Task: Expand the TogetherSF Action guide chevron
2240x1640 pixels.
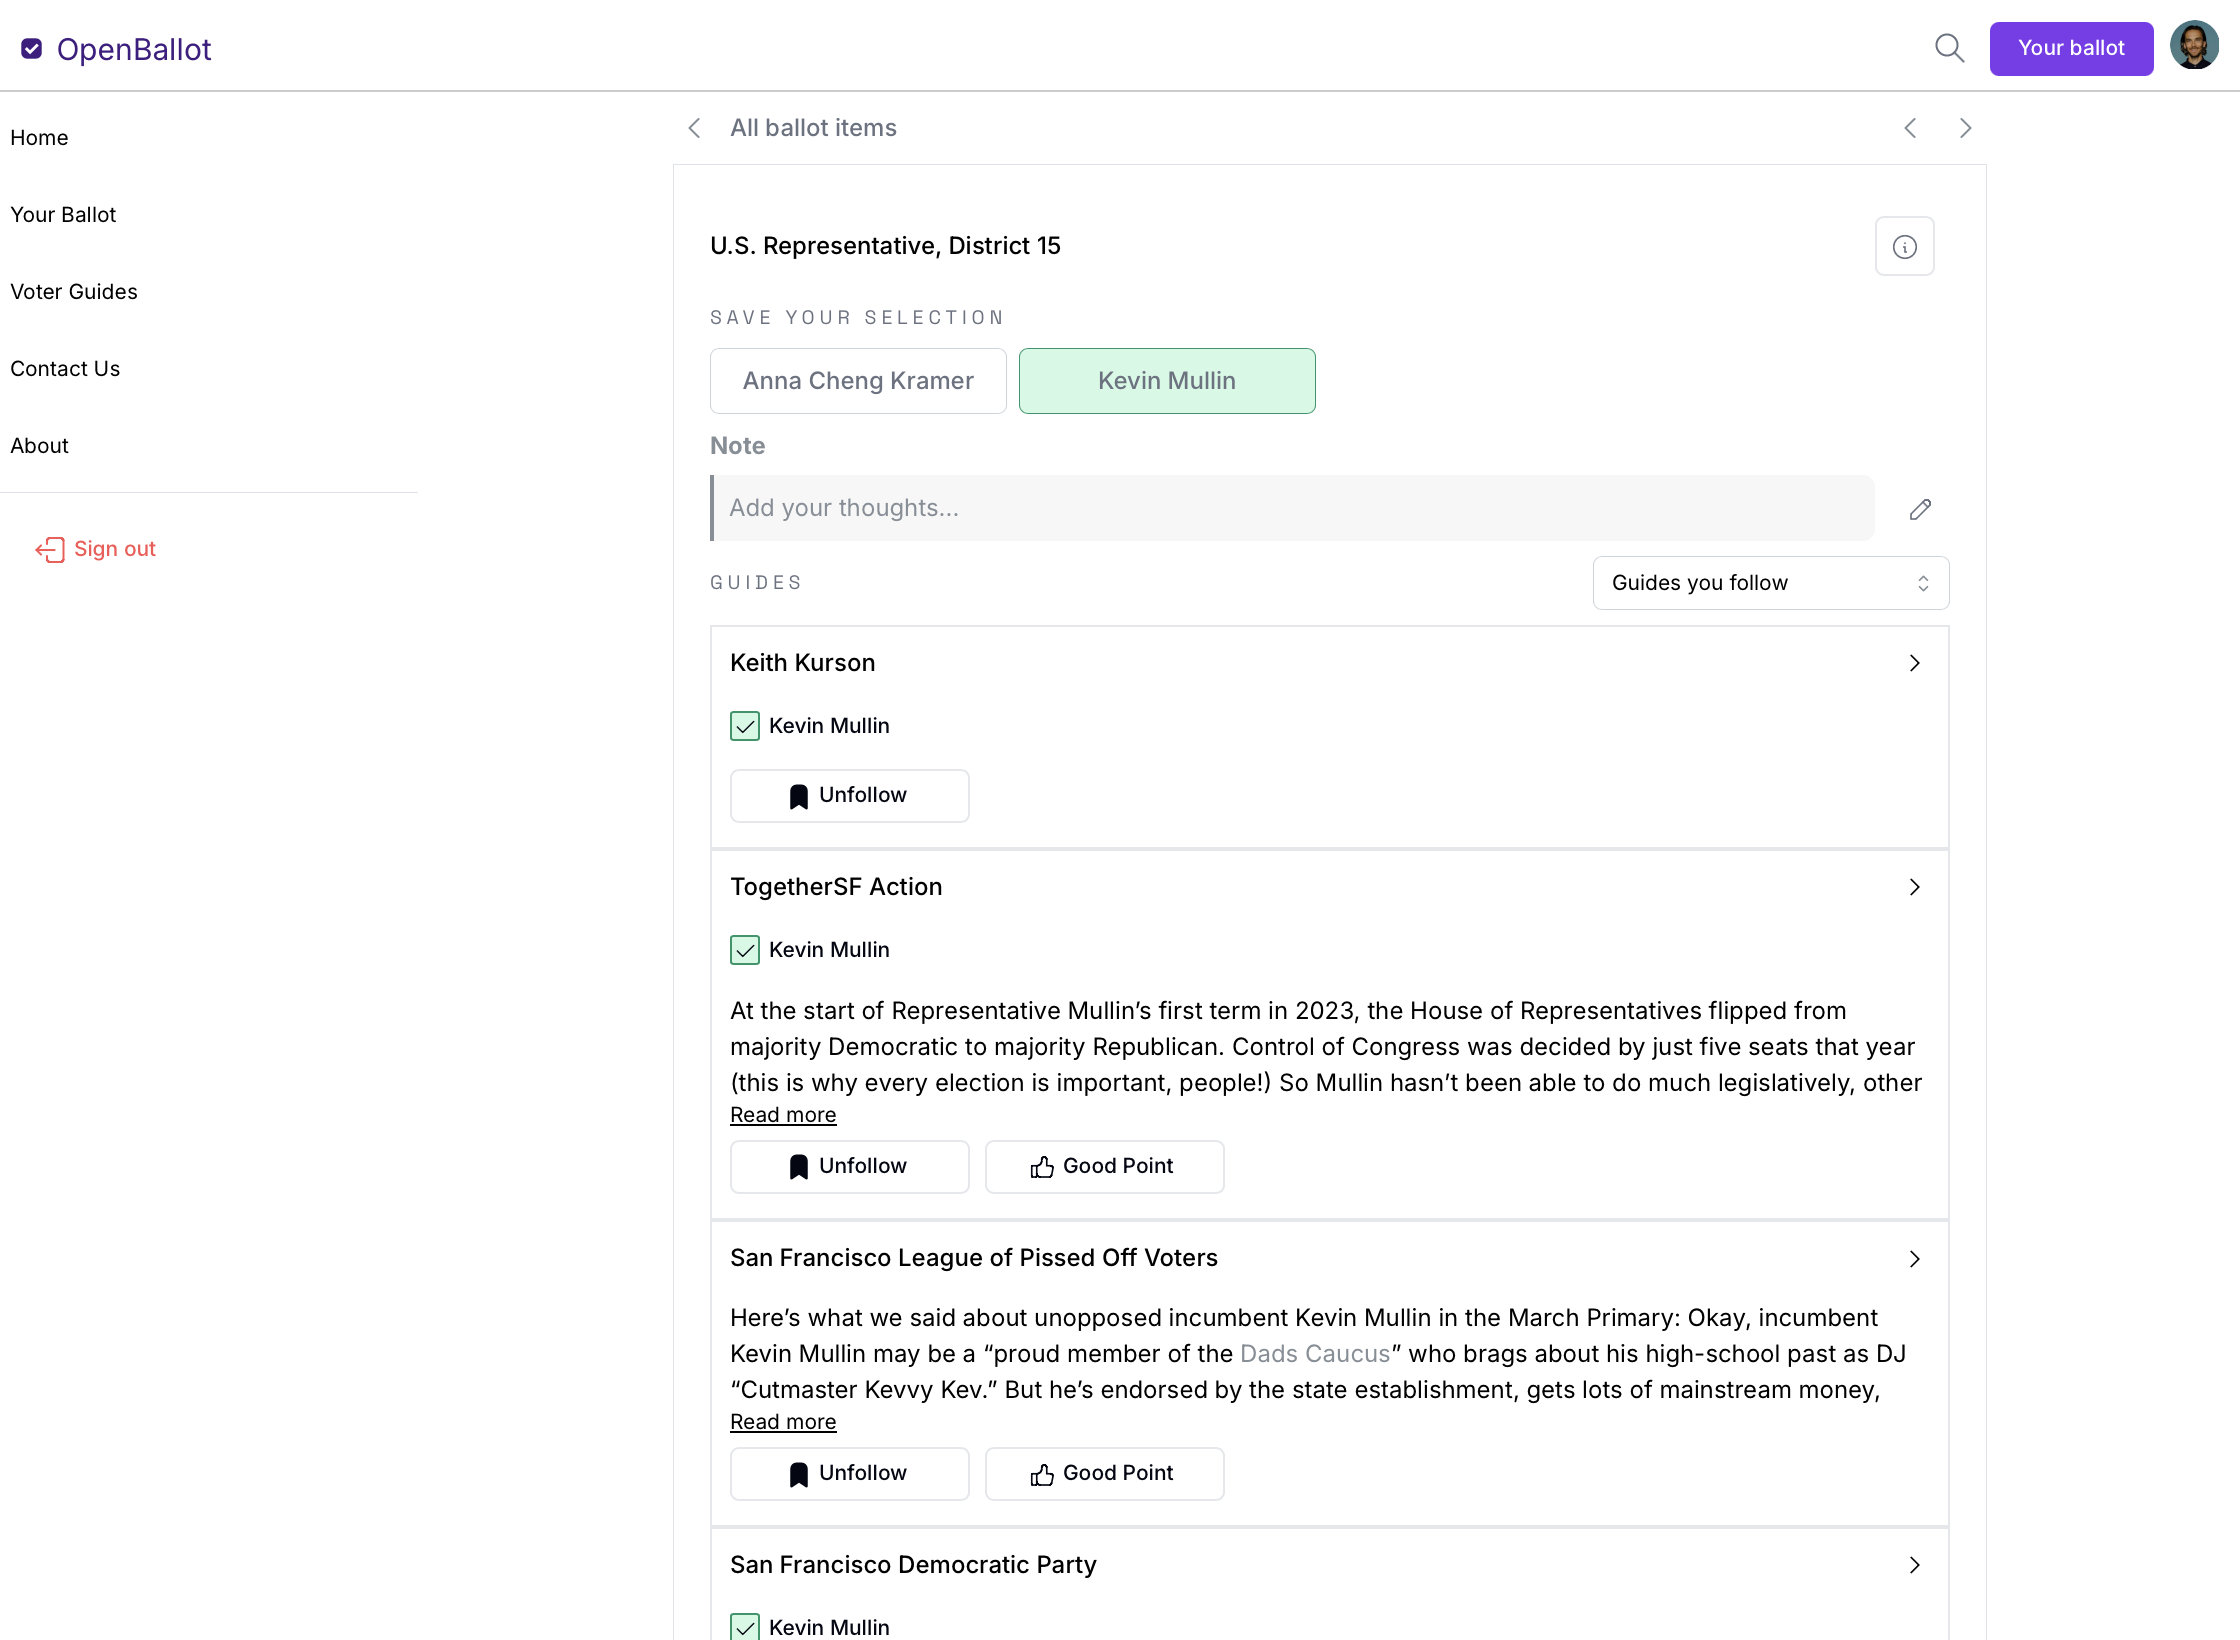Action: (x=1914, y=887)
